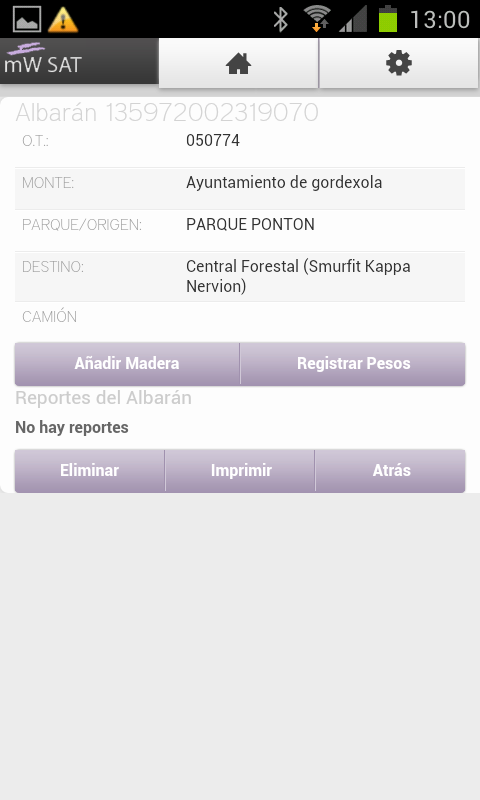The image size is (480, 800).
Task: Tap the O.T. value 050774
Action: click(x=213, y=140)
